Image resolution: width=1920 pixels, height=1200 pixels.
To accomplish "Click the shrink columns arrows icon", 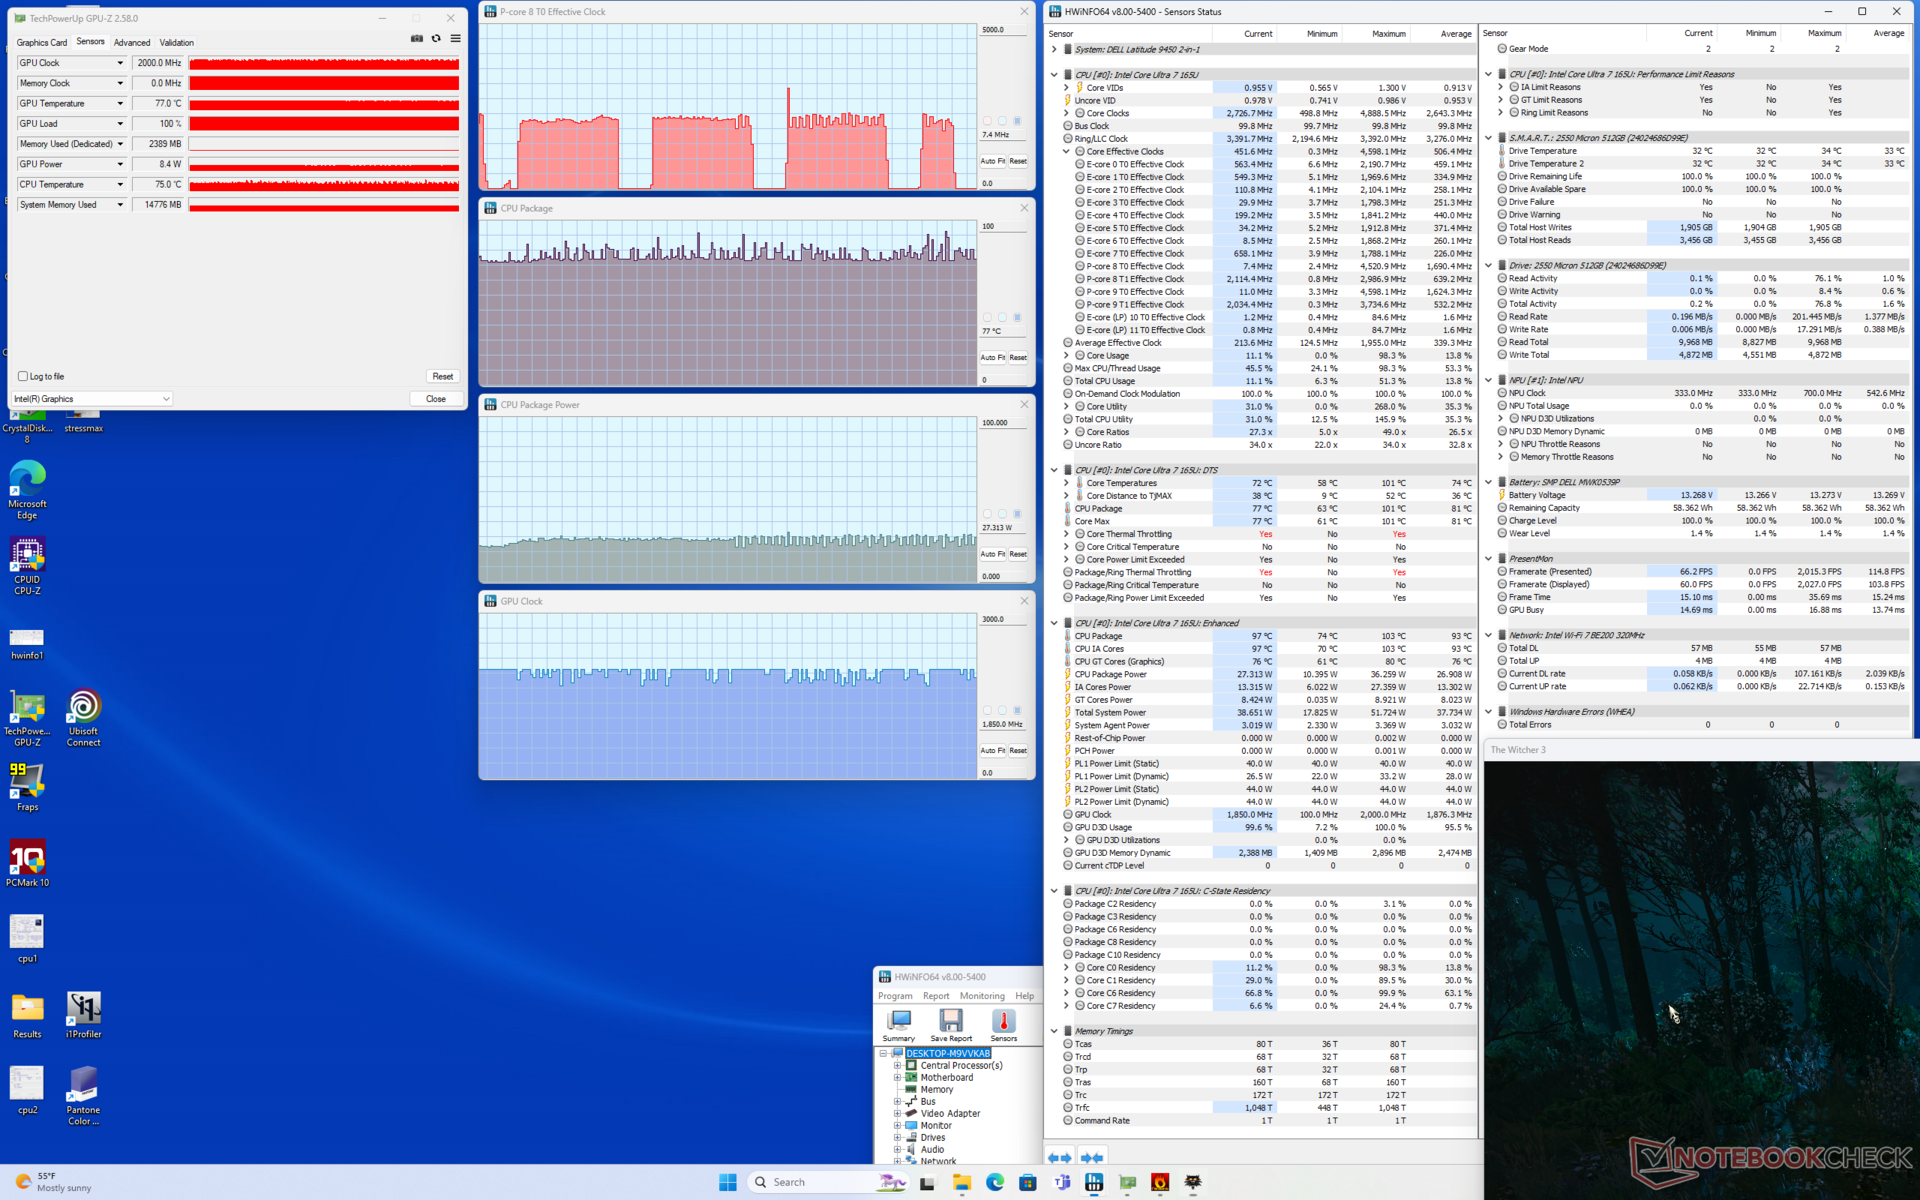I will [x=1092, y=1157].
